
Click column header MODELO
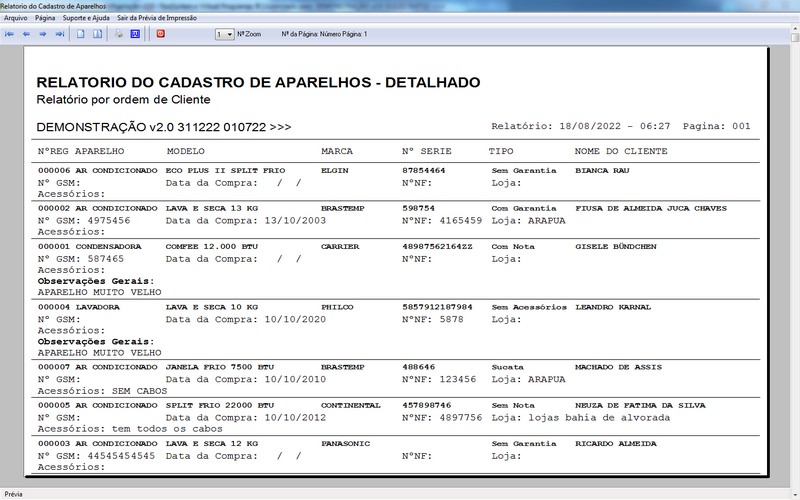[x=186, y=151]
